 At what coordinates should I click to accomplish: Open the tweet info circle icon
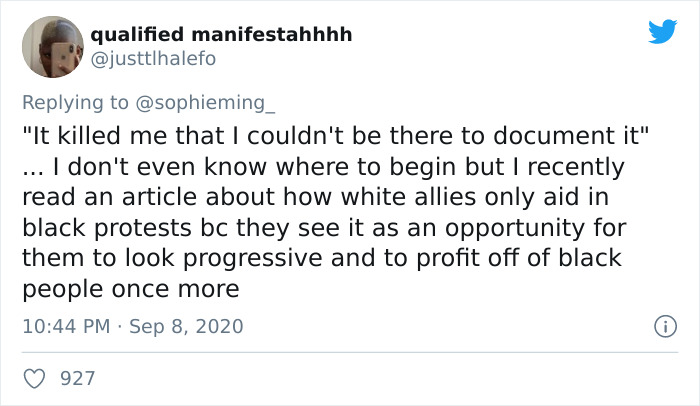pos(665,326)
